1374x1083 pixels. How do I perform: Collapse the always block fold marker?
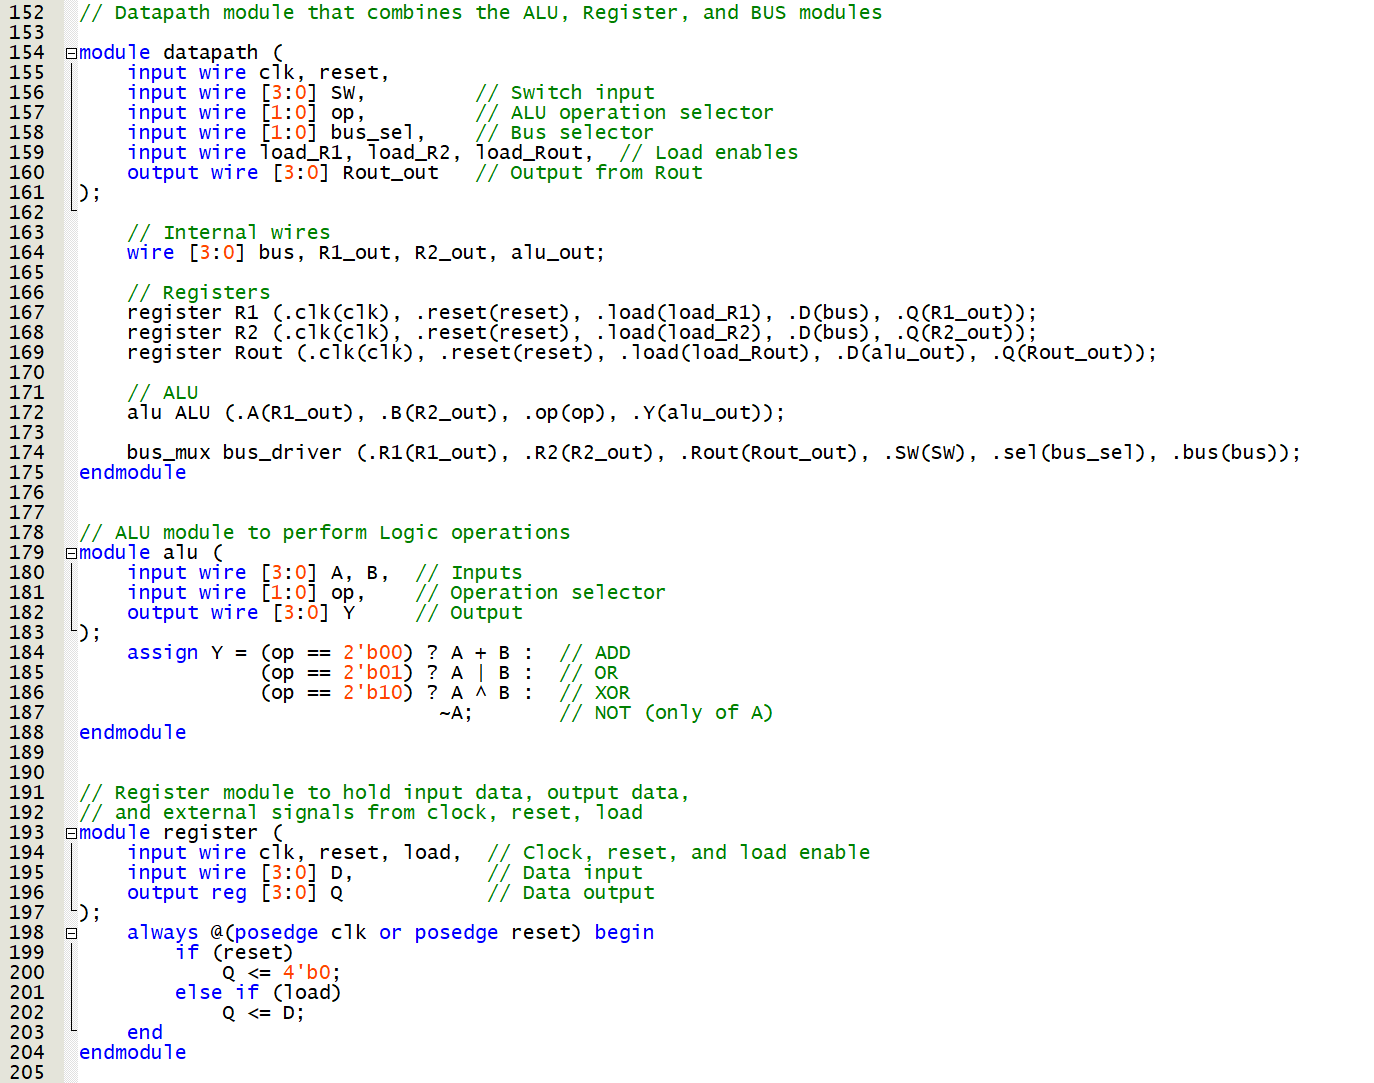(71, 933)
